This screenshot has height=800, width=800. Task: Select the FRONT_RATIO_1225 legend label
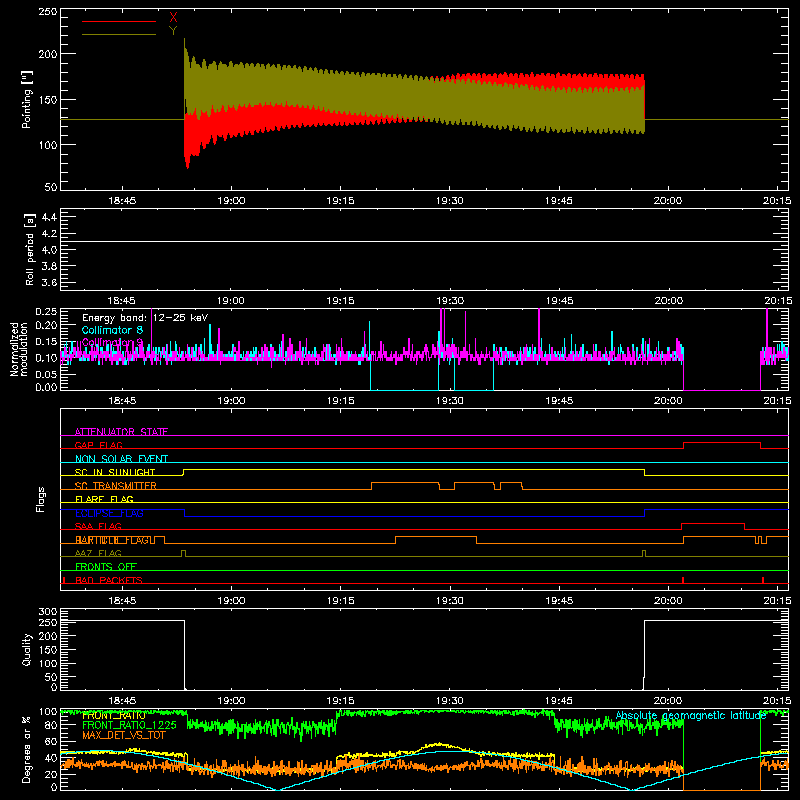129,725
